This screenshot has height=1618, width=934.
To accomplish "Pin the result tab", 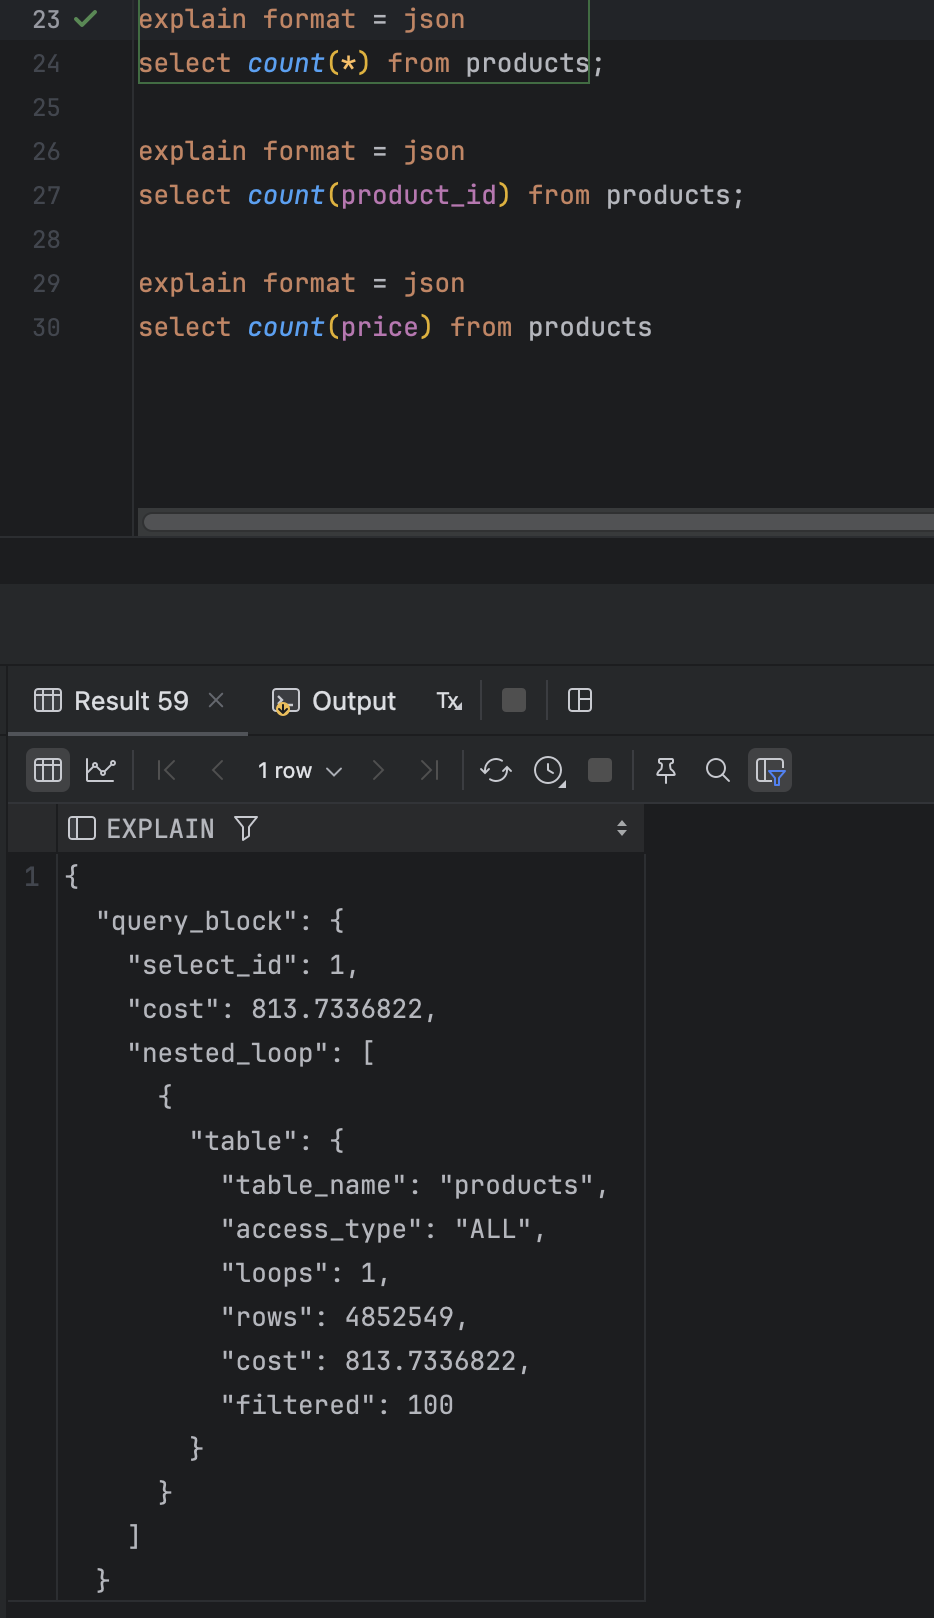I will coord(666,770).
